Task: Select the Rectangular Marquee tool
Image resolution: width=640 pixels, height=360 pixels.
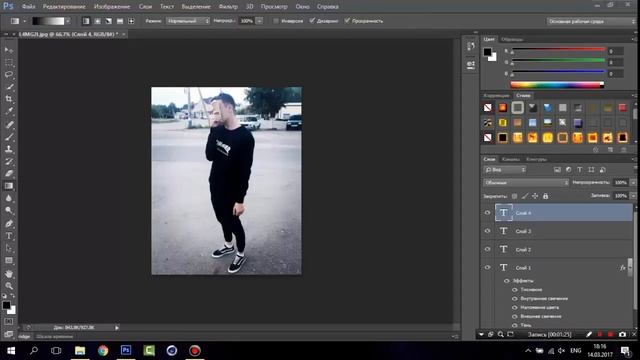Action: (9, 62)
